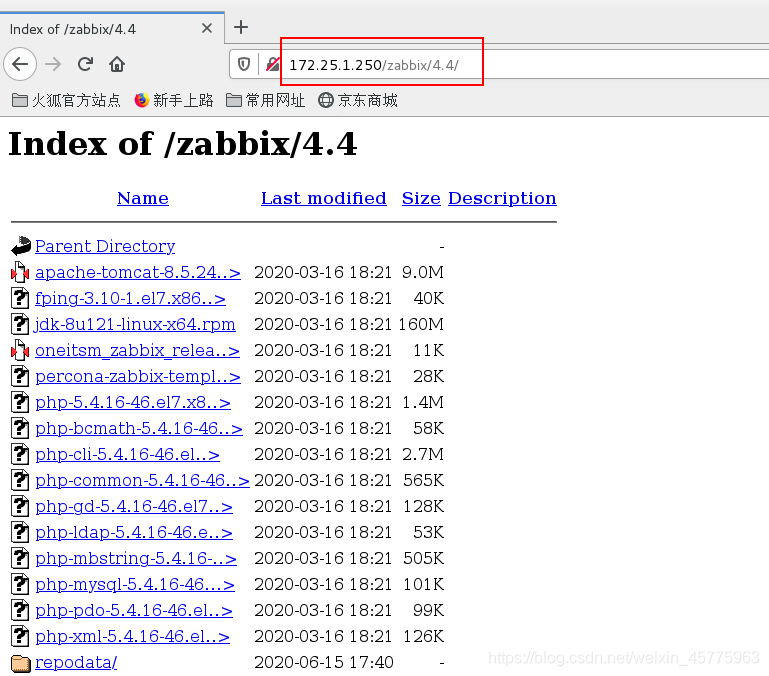This screenshot has height=676, width=769.
Task: Click the file icon beside php-pdo
Action: click(20, 610)
